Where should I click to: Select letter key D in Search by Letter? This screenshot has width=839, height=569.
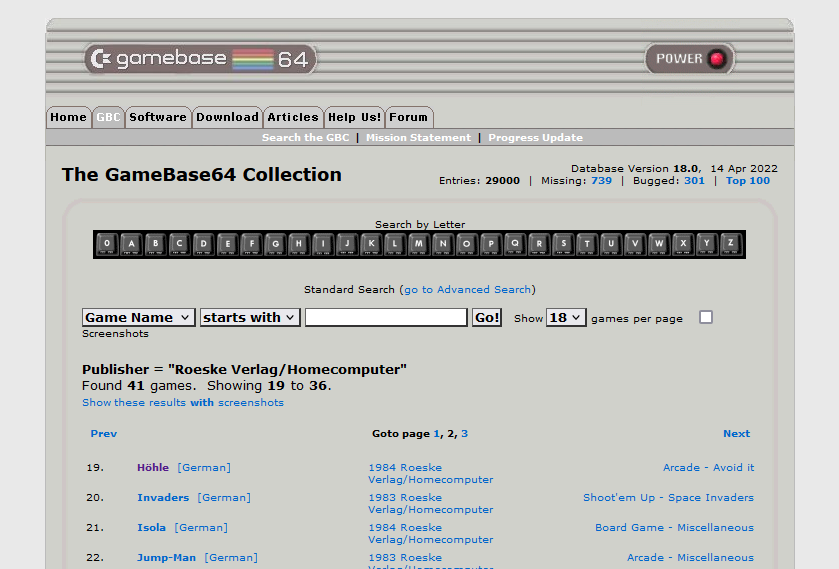[x=203, y=244]
